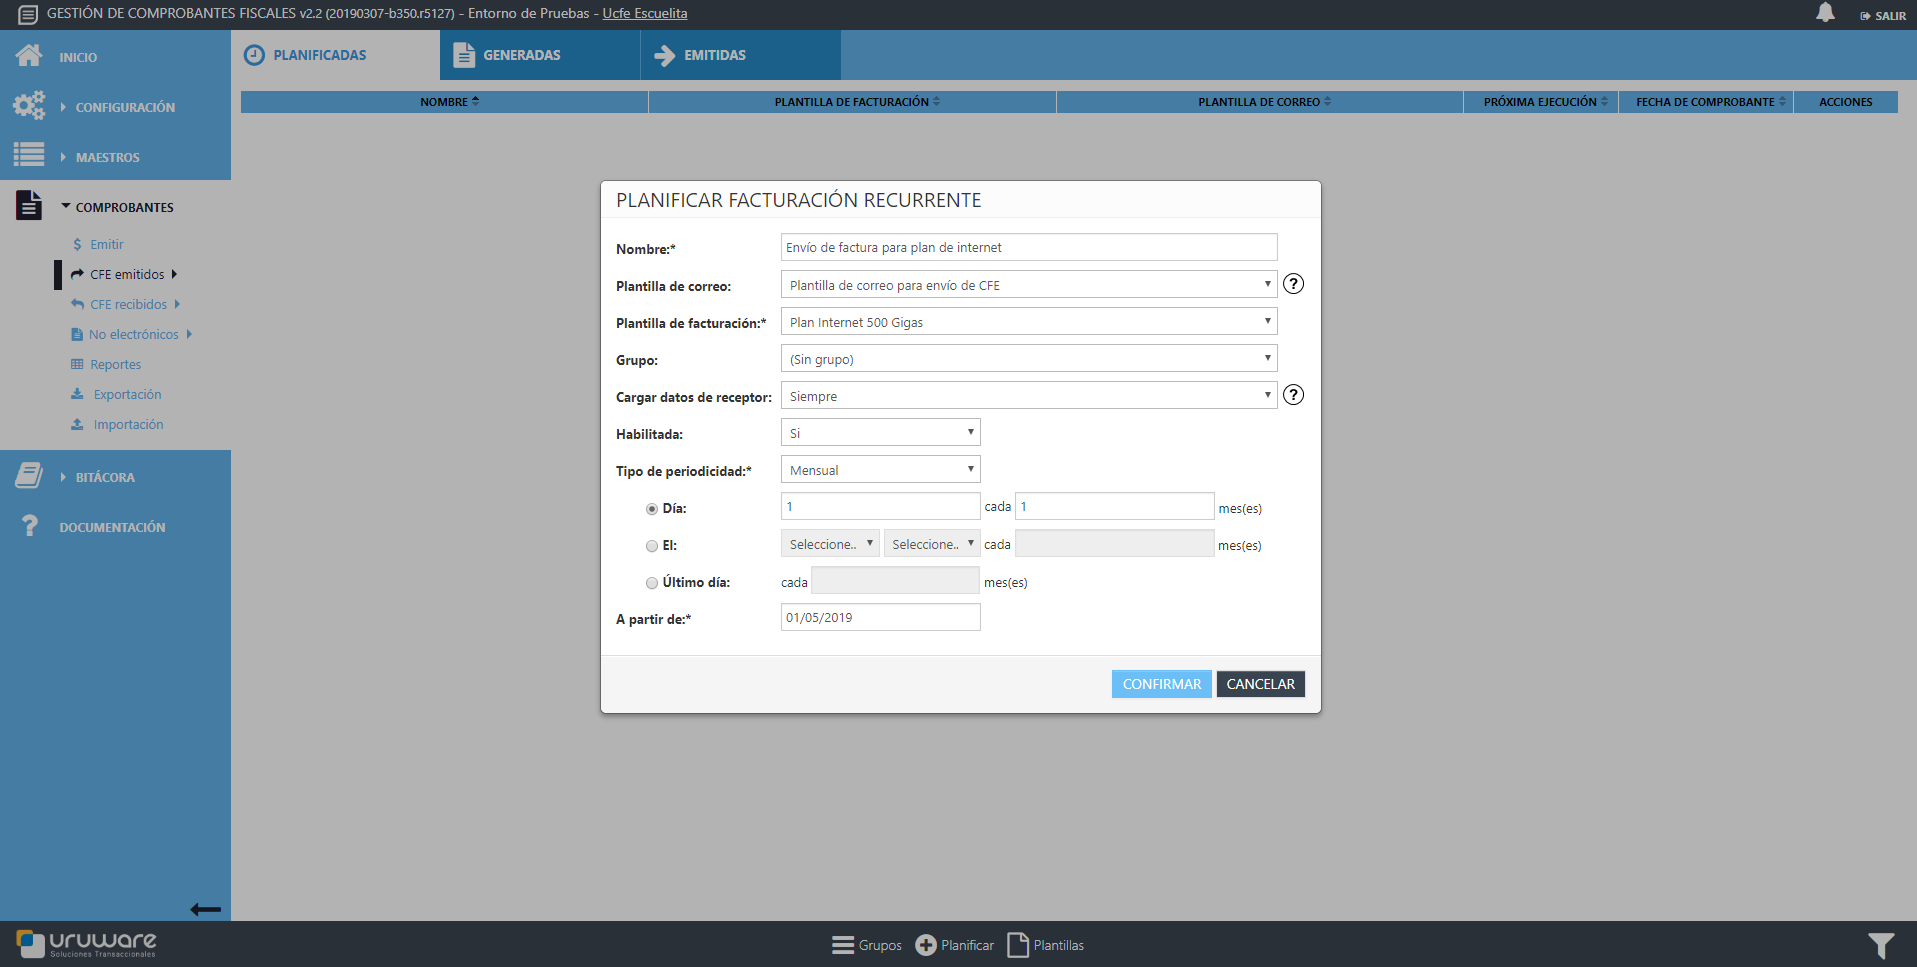This screenshot has width=1917, height=967.
Task: Click the sidebar collapse arrow icon
Action: 205,909
